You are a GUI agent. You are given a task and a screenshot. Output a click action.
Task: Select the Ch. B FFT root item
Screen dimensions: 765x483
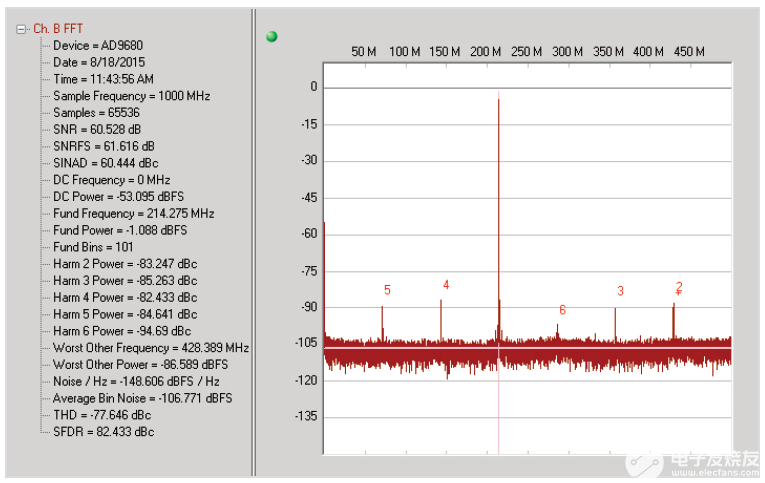[58, 29]
